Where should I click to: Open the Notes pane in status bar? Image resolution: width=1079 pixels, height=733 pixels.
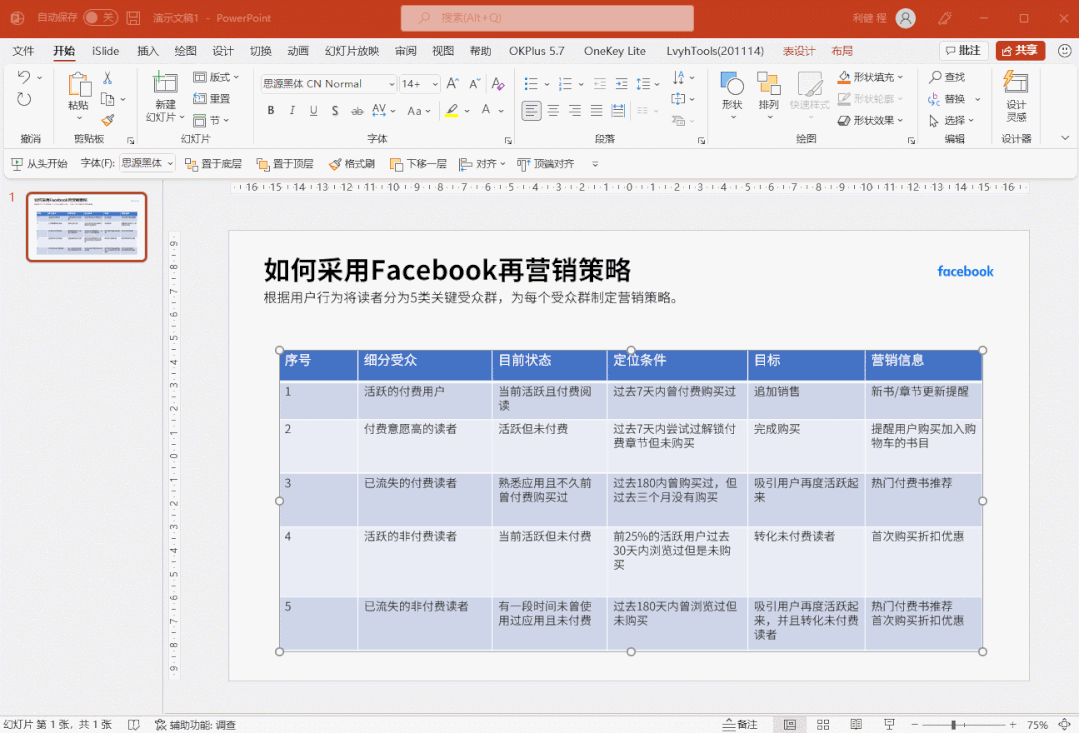coord(740,724)
